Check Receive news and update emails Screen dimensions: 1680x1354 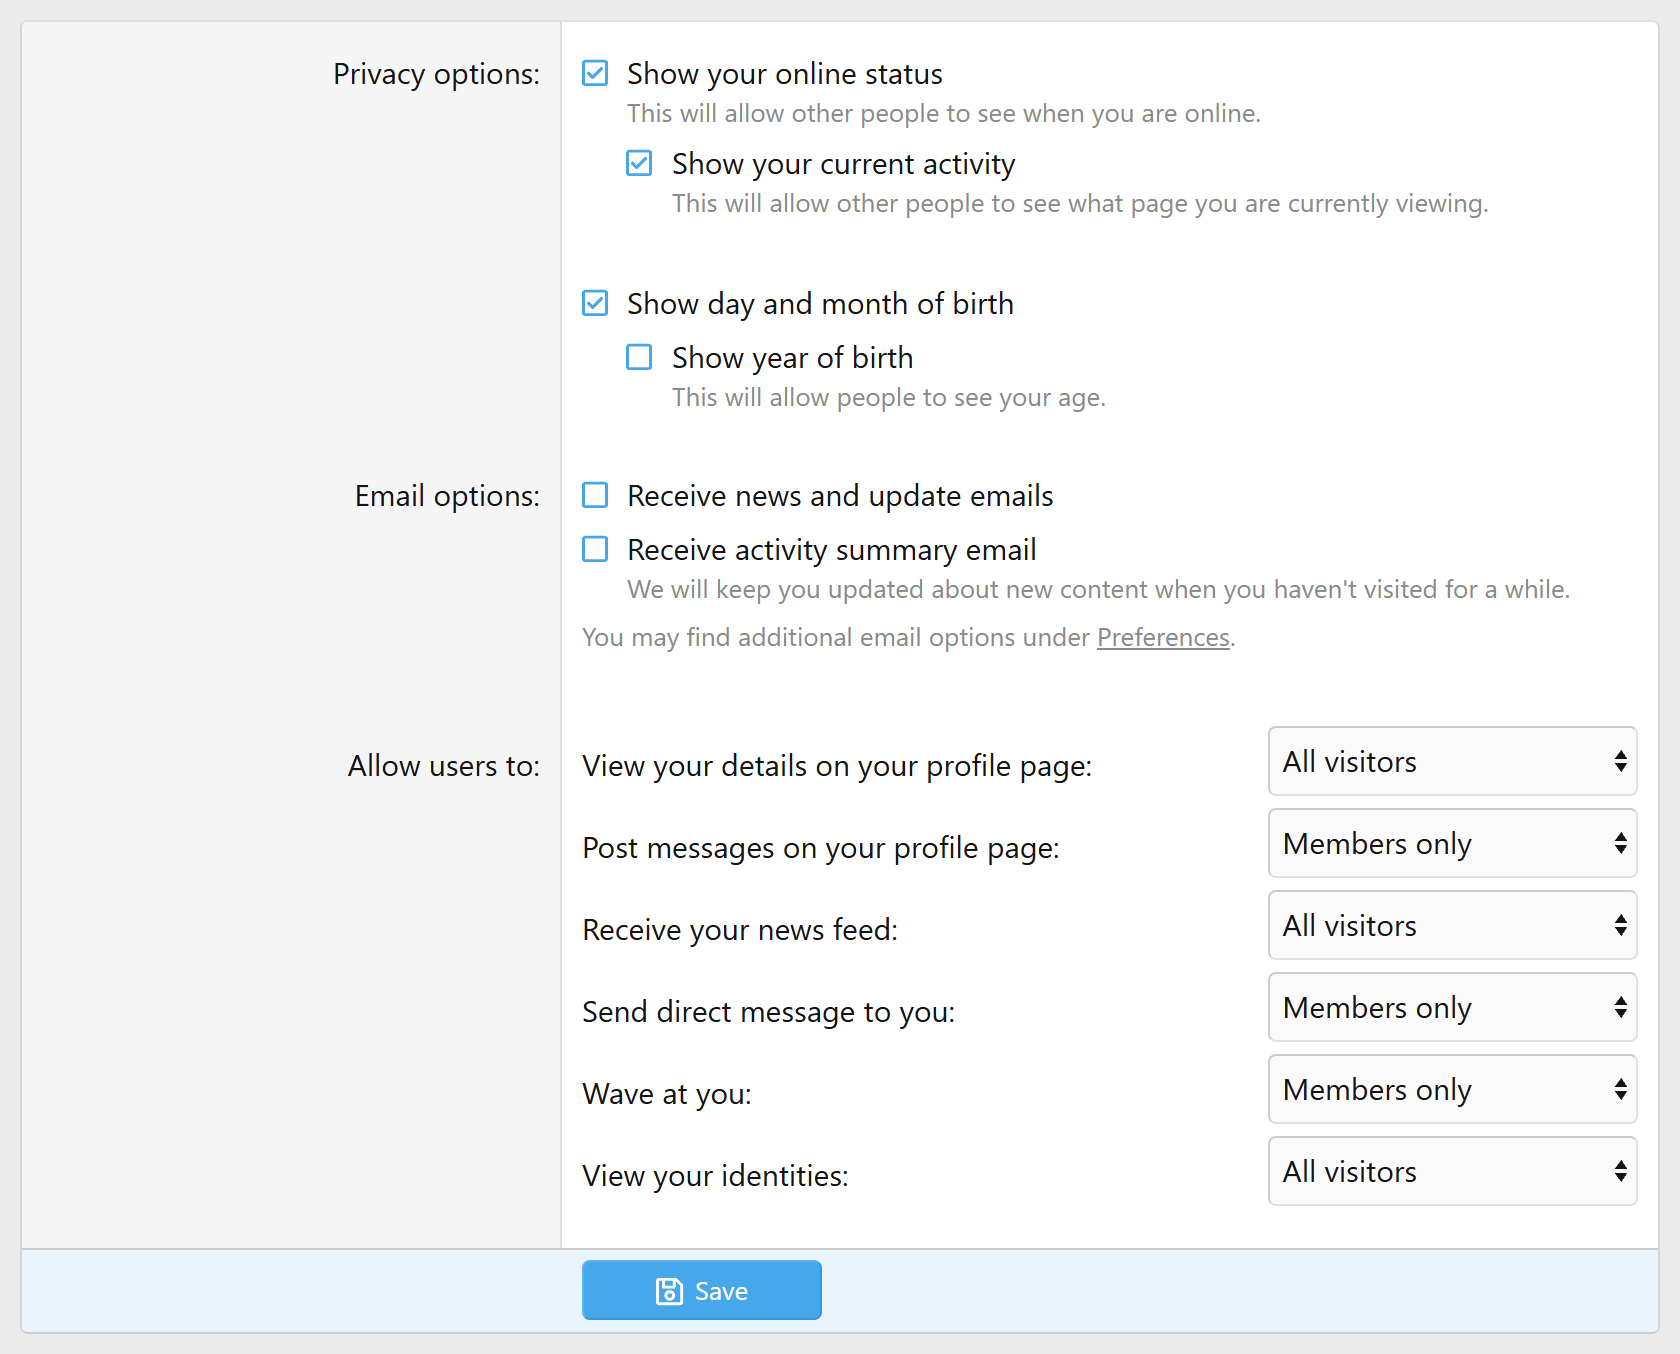point(595,495)
